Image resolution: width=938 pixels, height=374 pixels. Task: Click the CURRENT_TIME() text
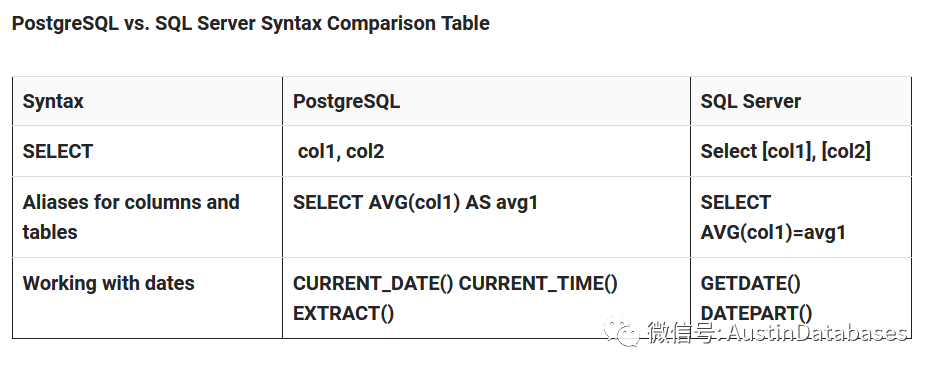pyautogui.click(x=538, y=284)
